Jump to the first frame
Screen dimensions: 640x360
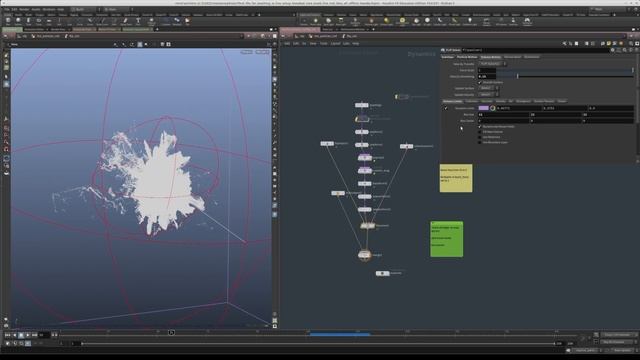[7, 335]
